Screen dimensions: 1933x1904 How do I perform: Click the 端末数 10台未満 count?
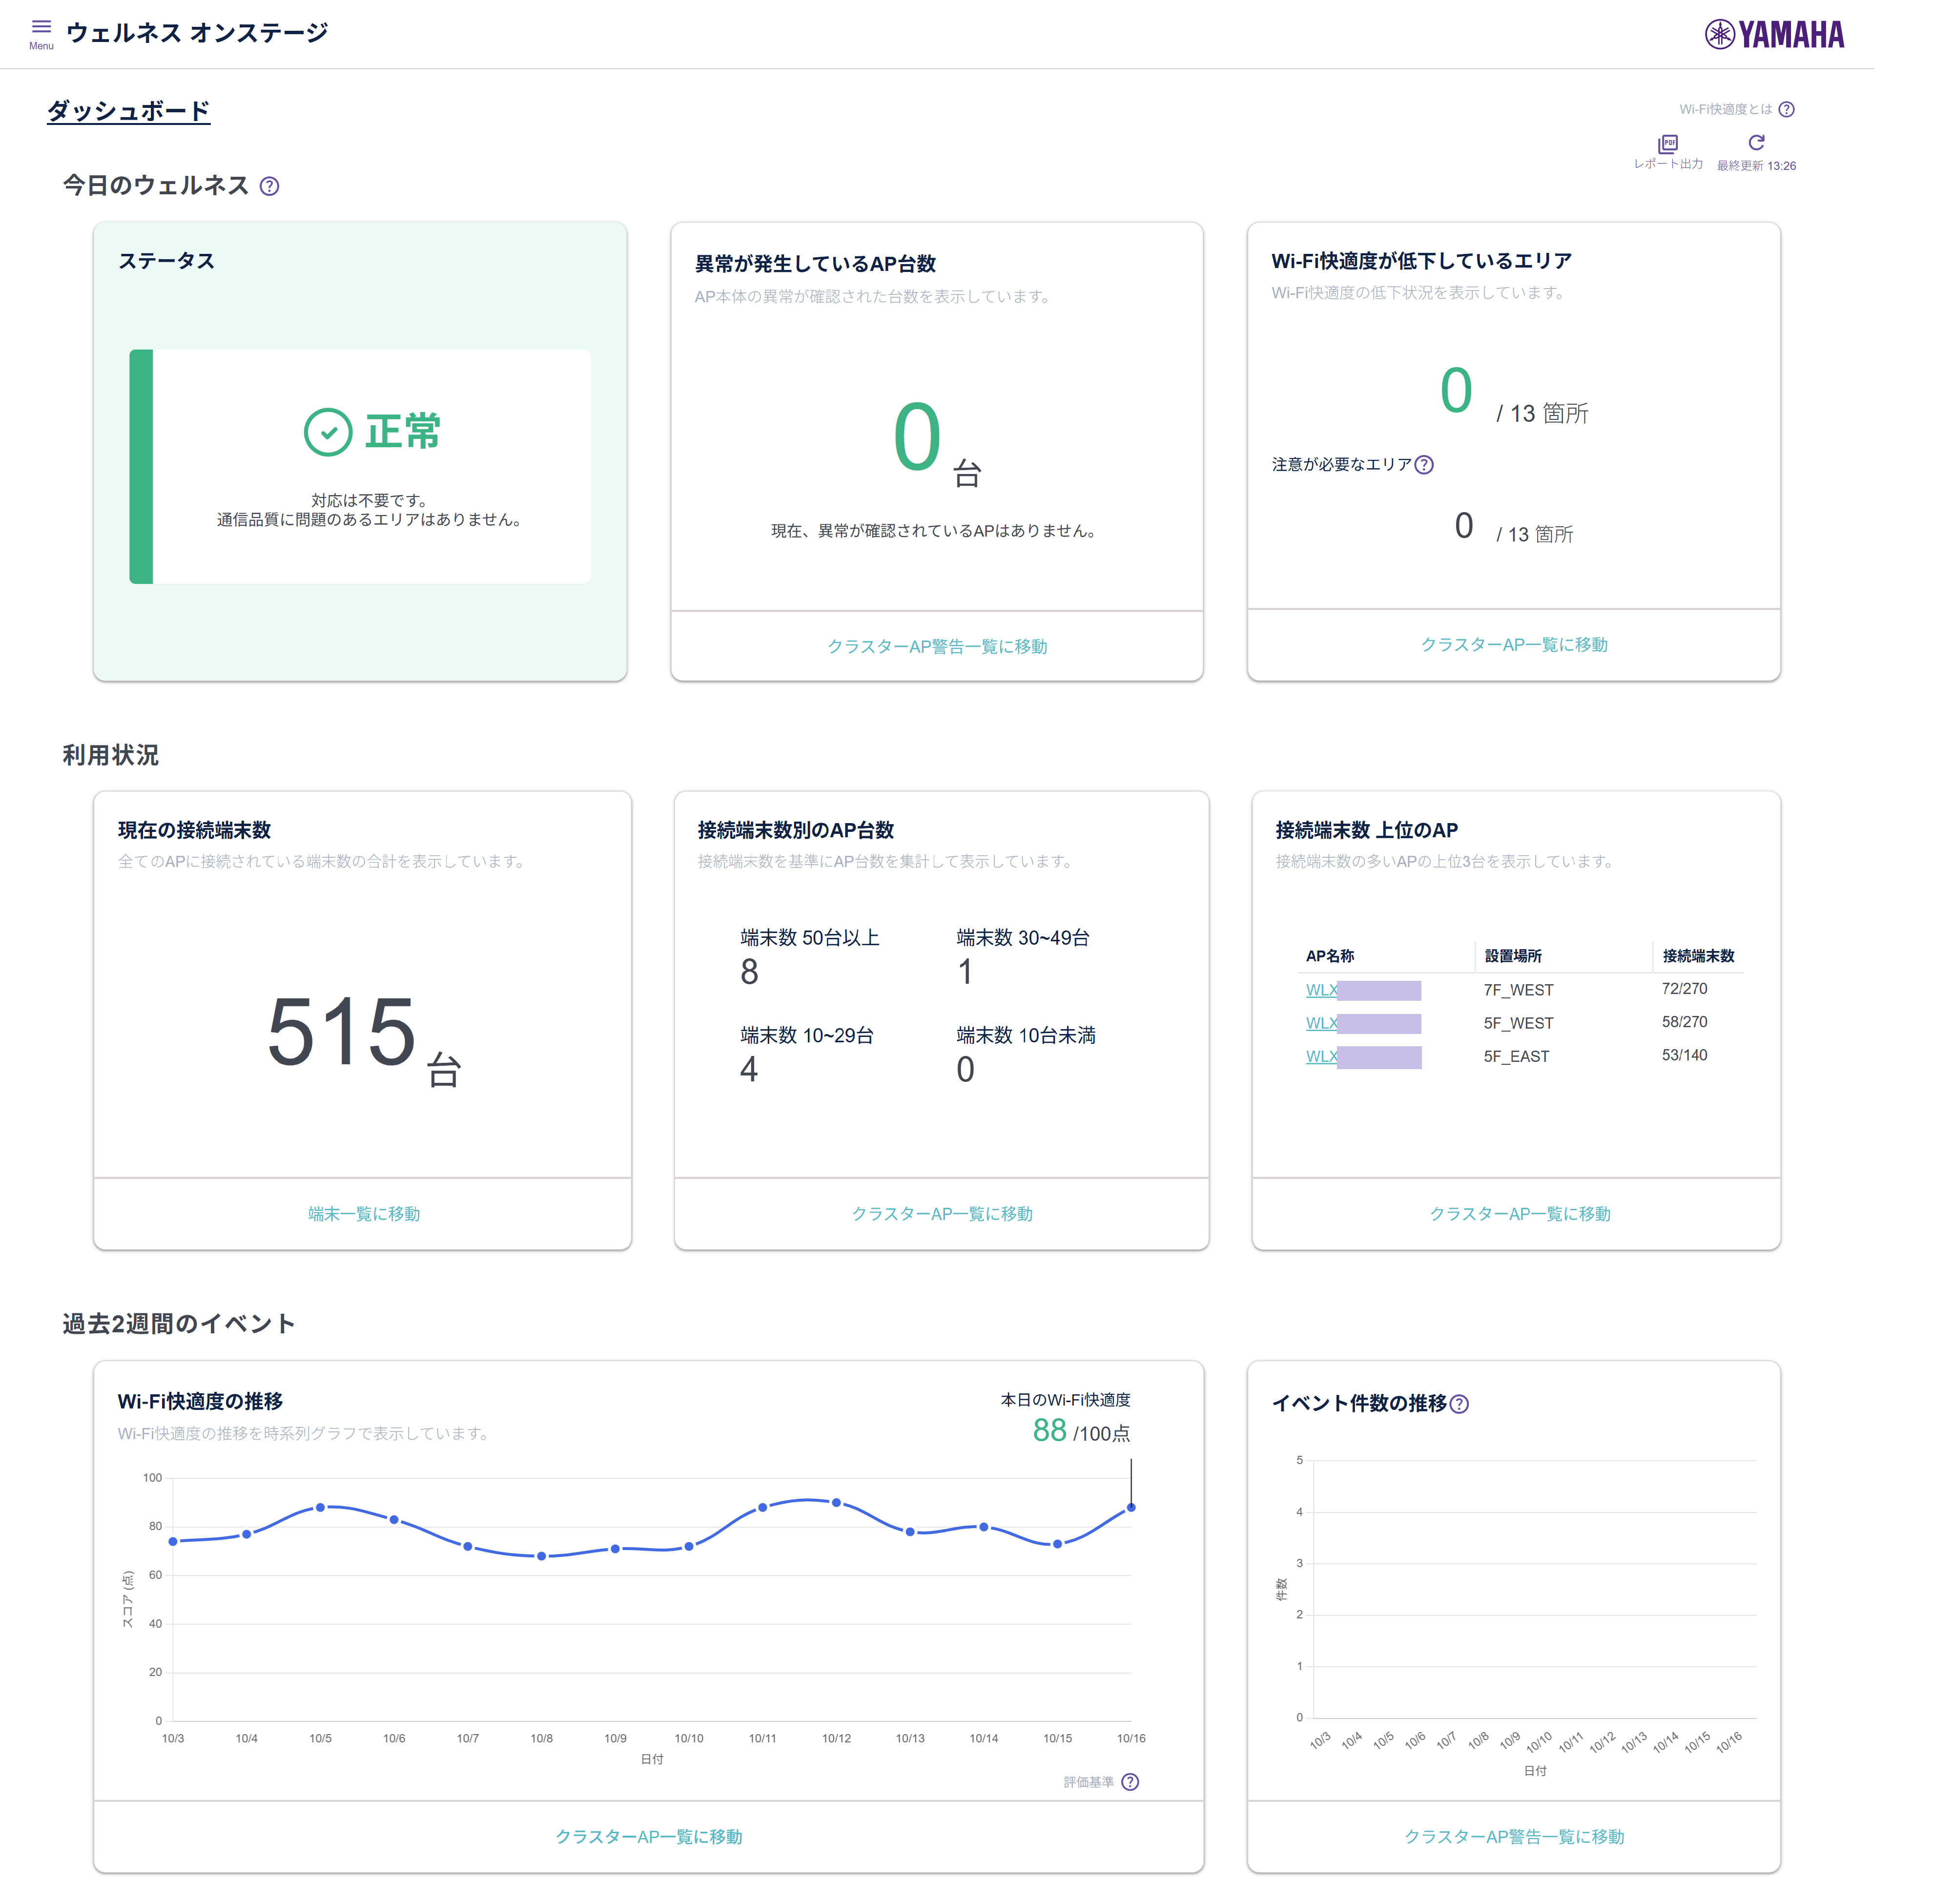click(x=965, y=1069)
